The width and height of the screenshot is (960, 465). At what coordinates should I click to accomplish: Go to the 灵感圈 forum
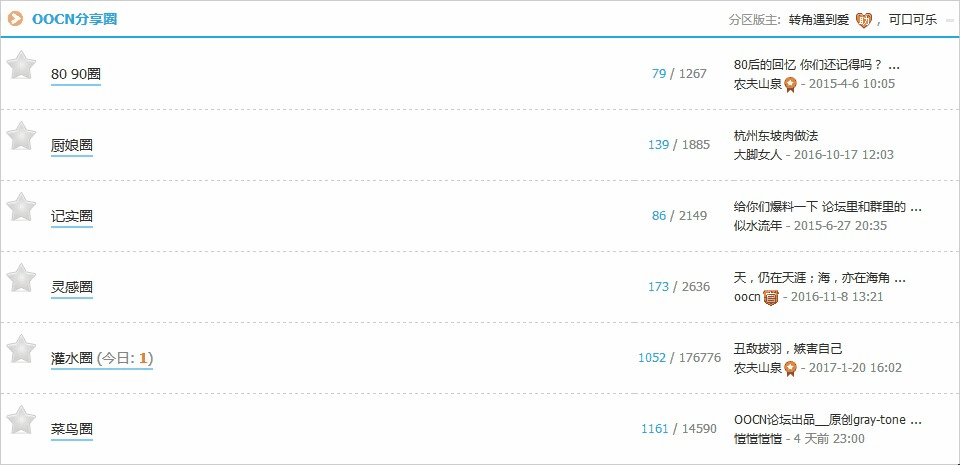[72, 288]
